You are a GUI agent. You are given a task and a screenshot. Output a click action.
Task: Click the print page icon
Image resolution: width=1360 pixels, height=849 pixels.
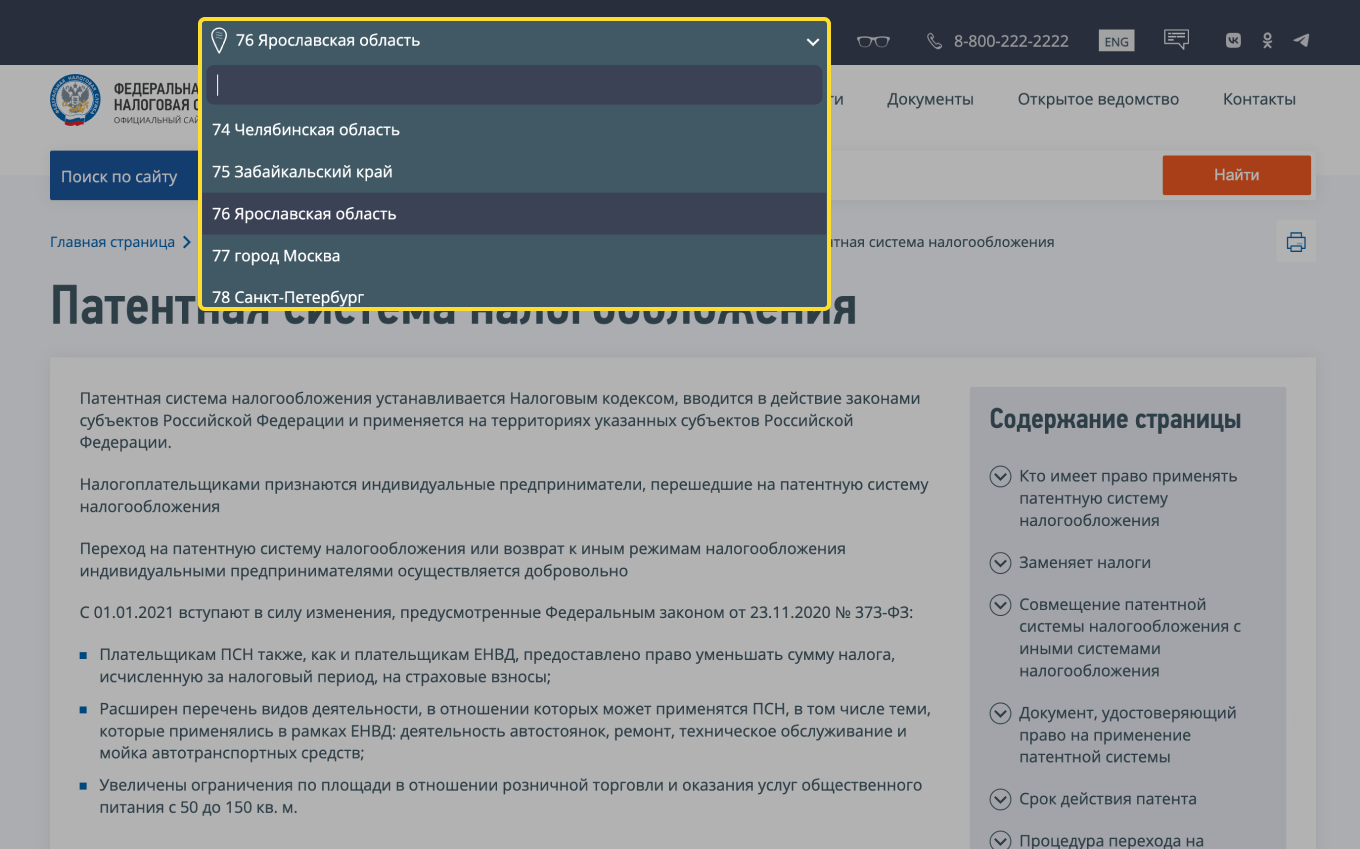[1295, 242]
